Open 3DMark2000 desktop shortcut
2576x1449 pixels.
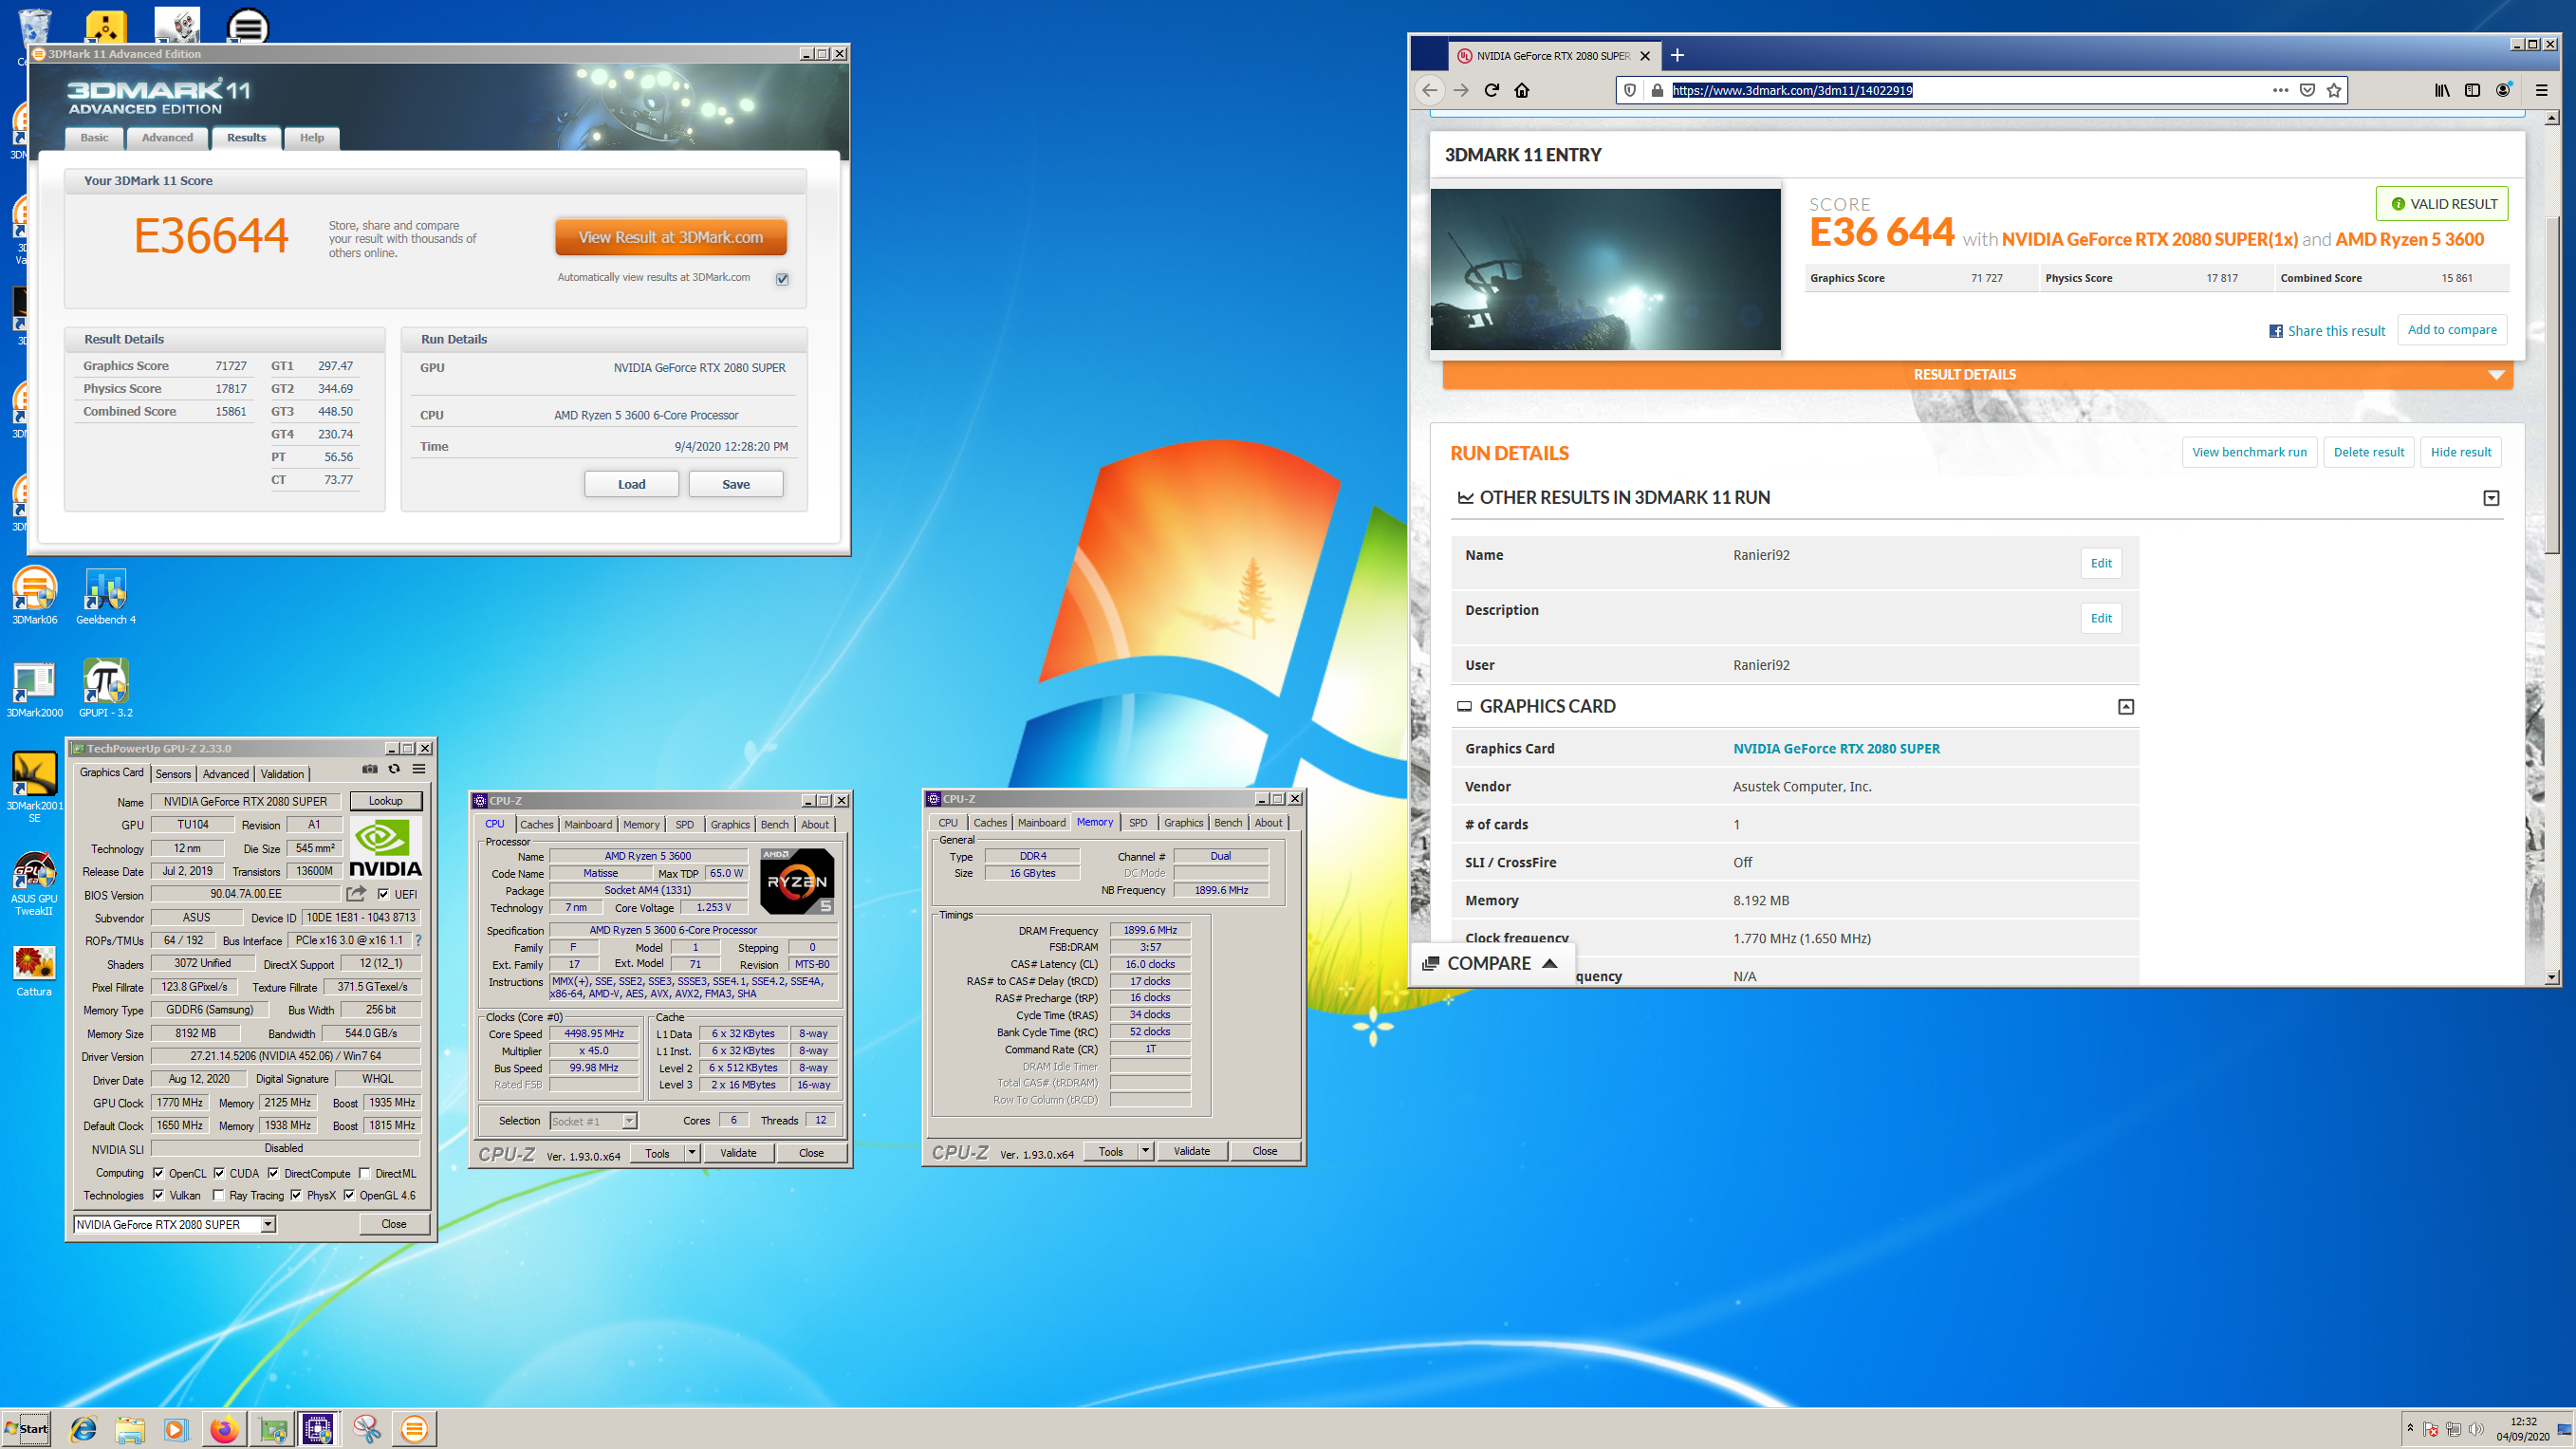tap(34, 689)
